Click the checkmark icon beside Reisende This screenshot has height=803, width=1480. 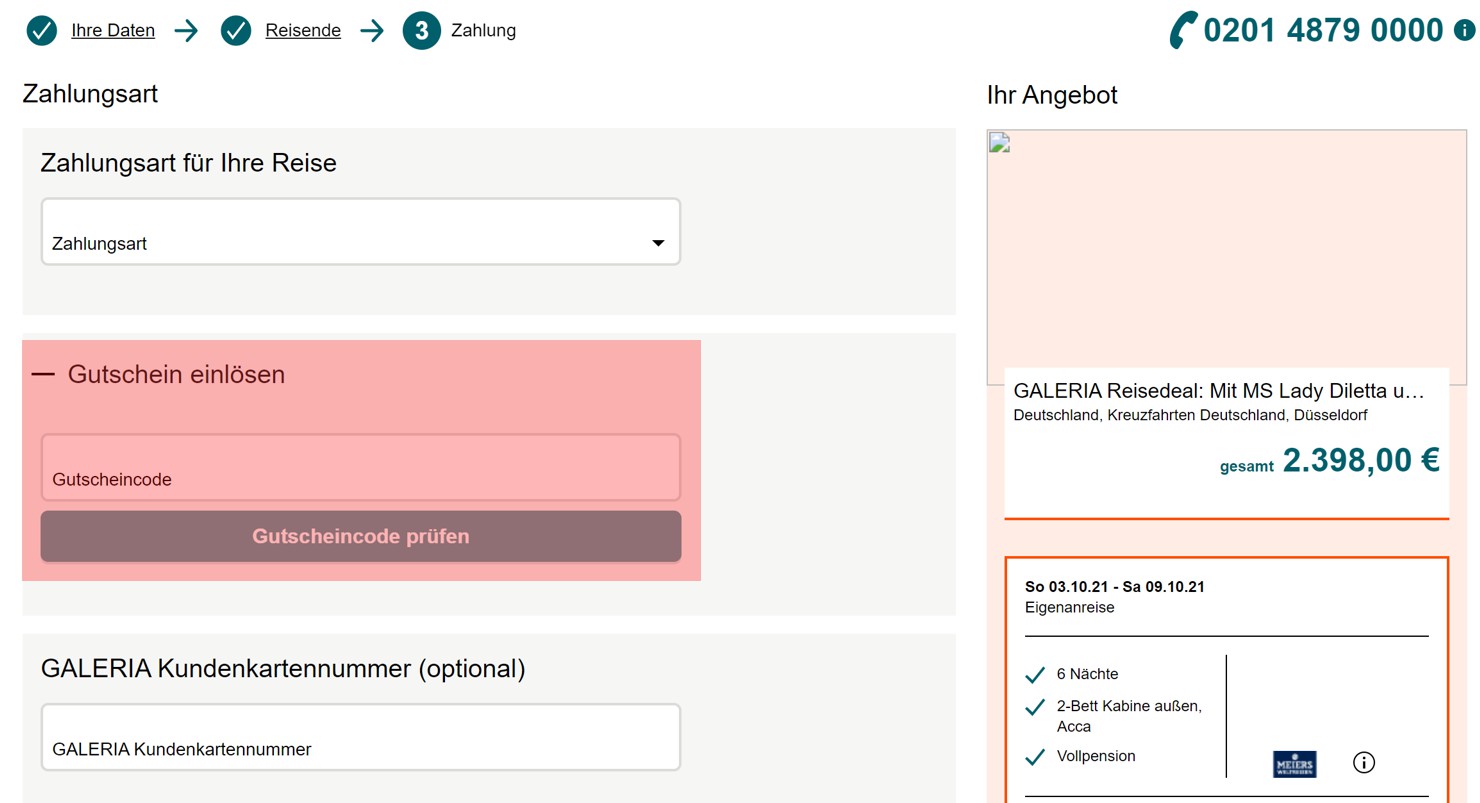(x=236, y=31)
